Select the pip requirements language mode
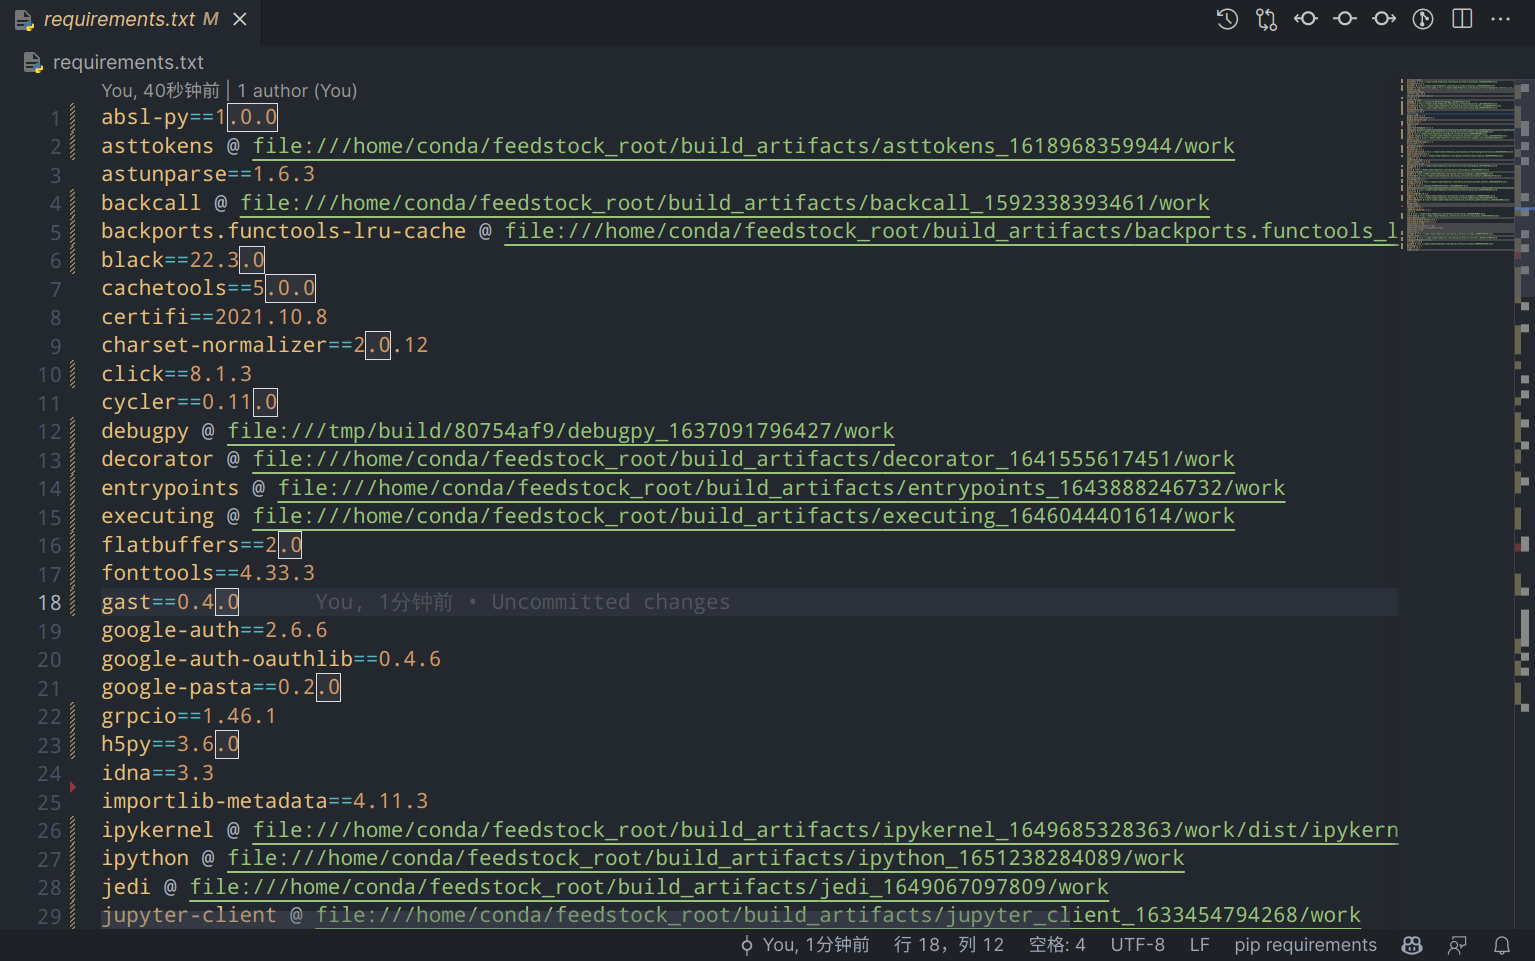The height and width of the screenshot is (961, 1535). pyautogui.click(x=1305, y=945)
